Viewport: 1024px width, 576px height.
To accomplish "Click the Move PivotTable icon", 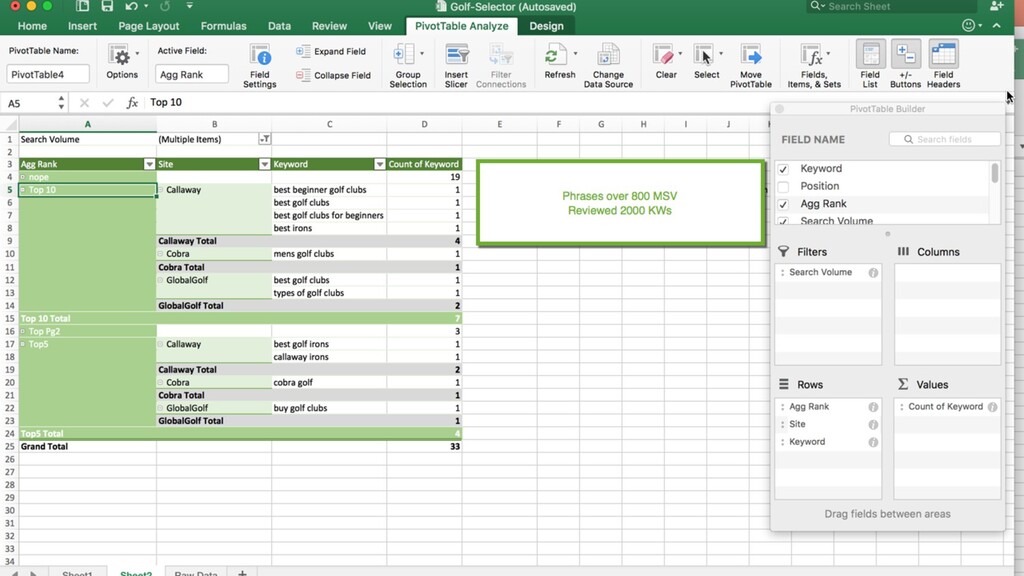I will click(x=750, y=56).
